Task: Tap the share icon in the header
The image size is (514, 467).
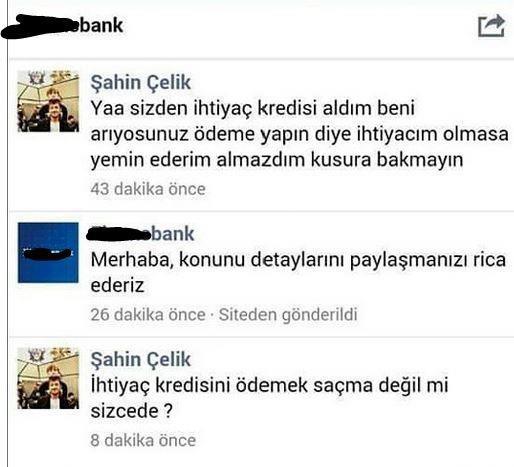Action: (491, 25)
